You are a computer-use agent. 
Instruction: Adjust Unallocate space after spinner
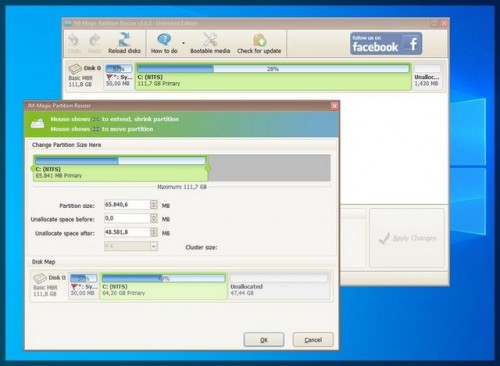click(154, 232)
